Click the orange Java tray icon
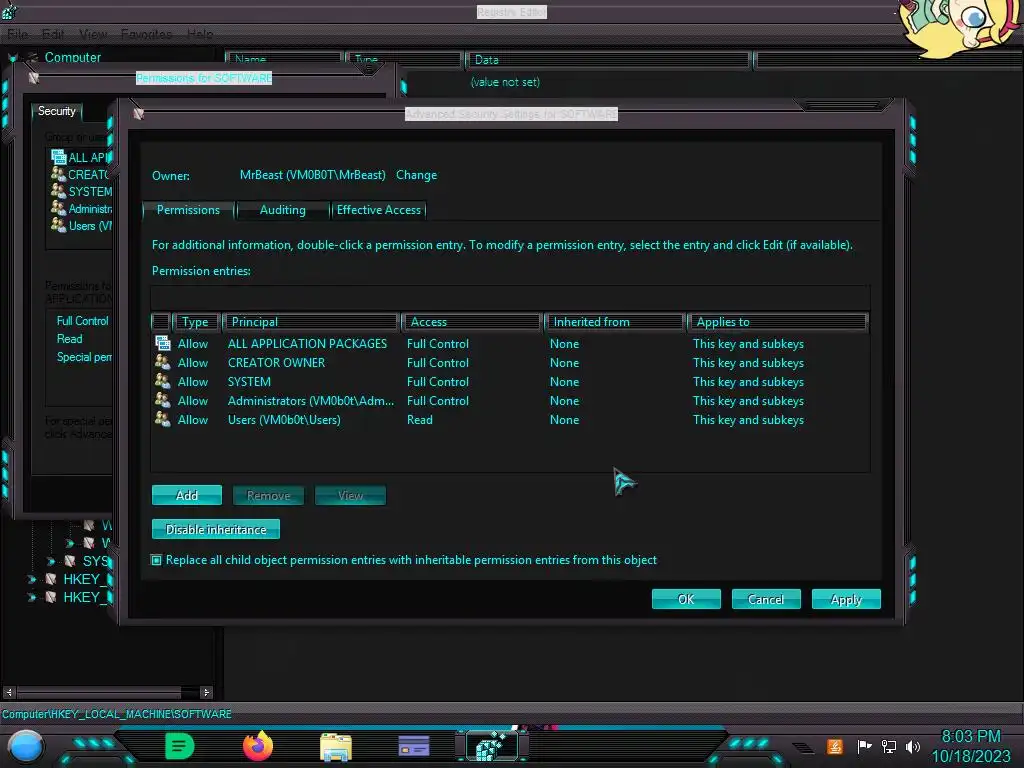Screen dimensions: 1024x768 pyautogui.click(x=835, y=746)
